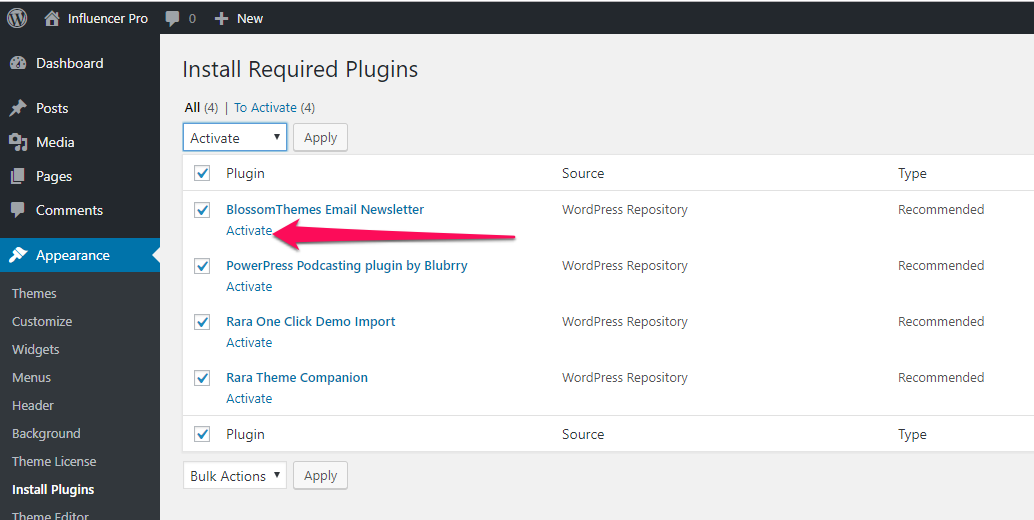
Task: Open Widgets submenu item
Action: (36, 350)
